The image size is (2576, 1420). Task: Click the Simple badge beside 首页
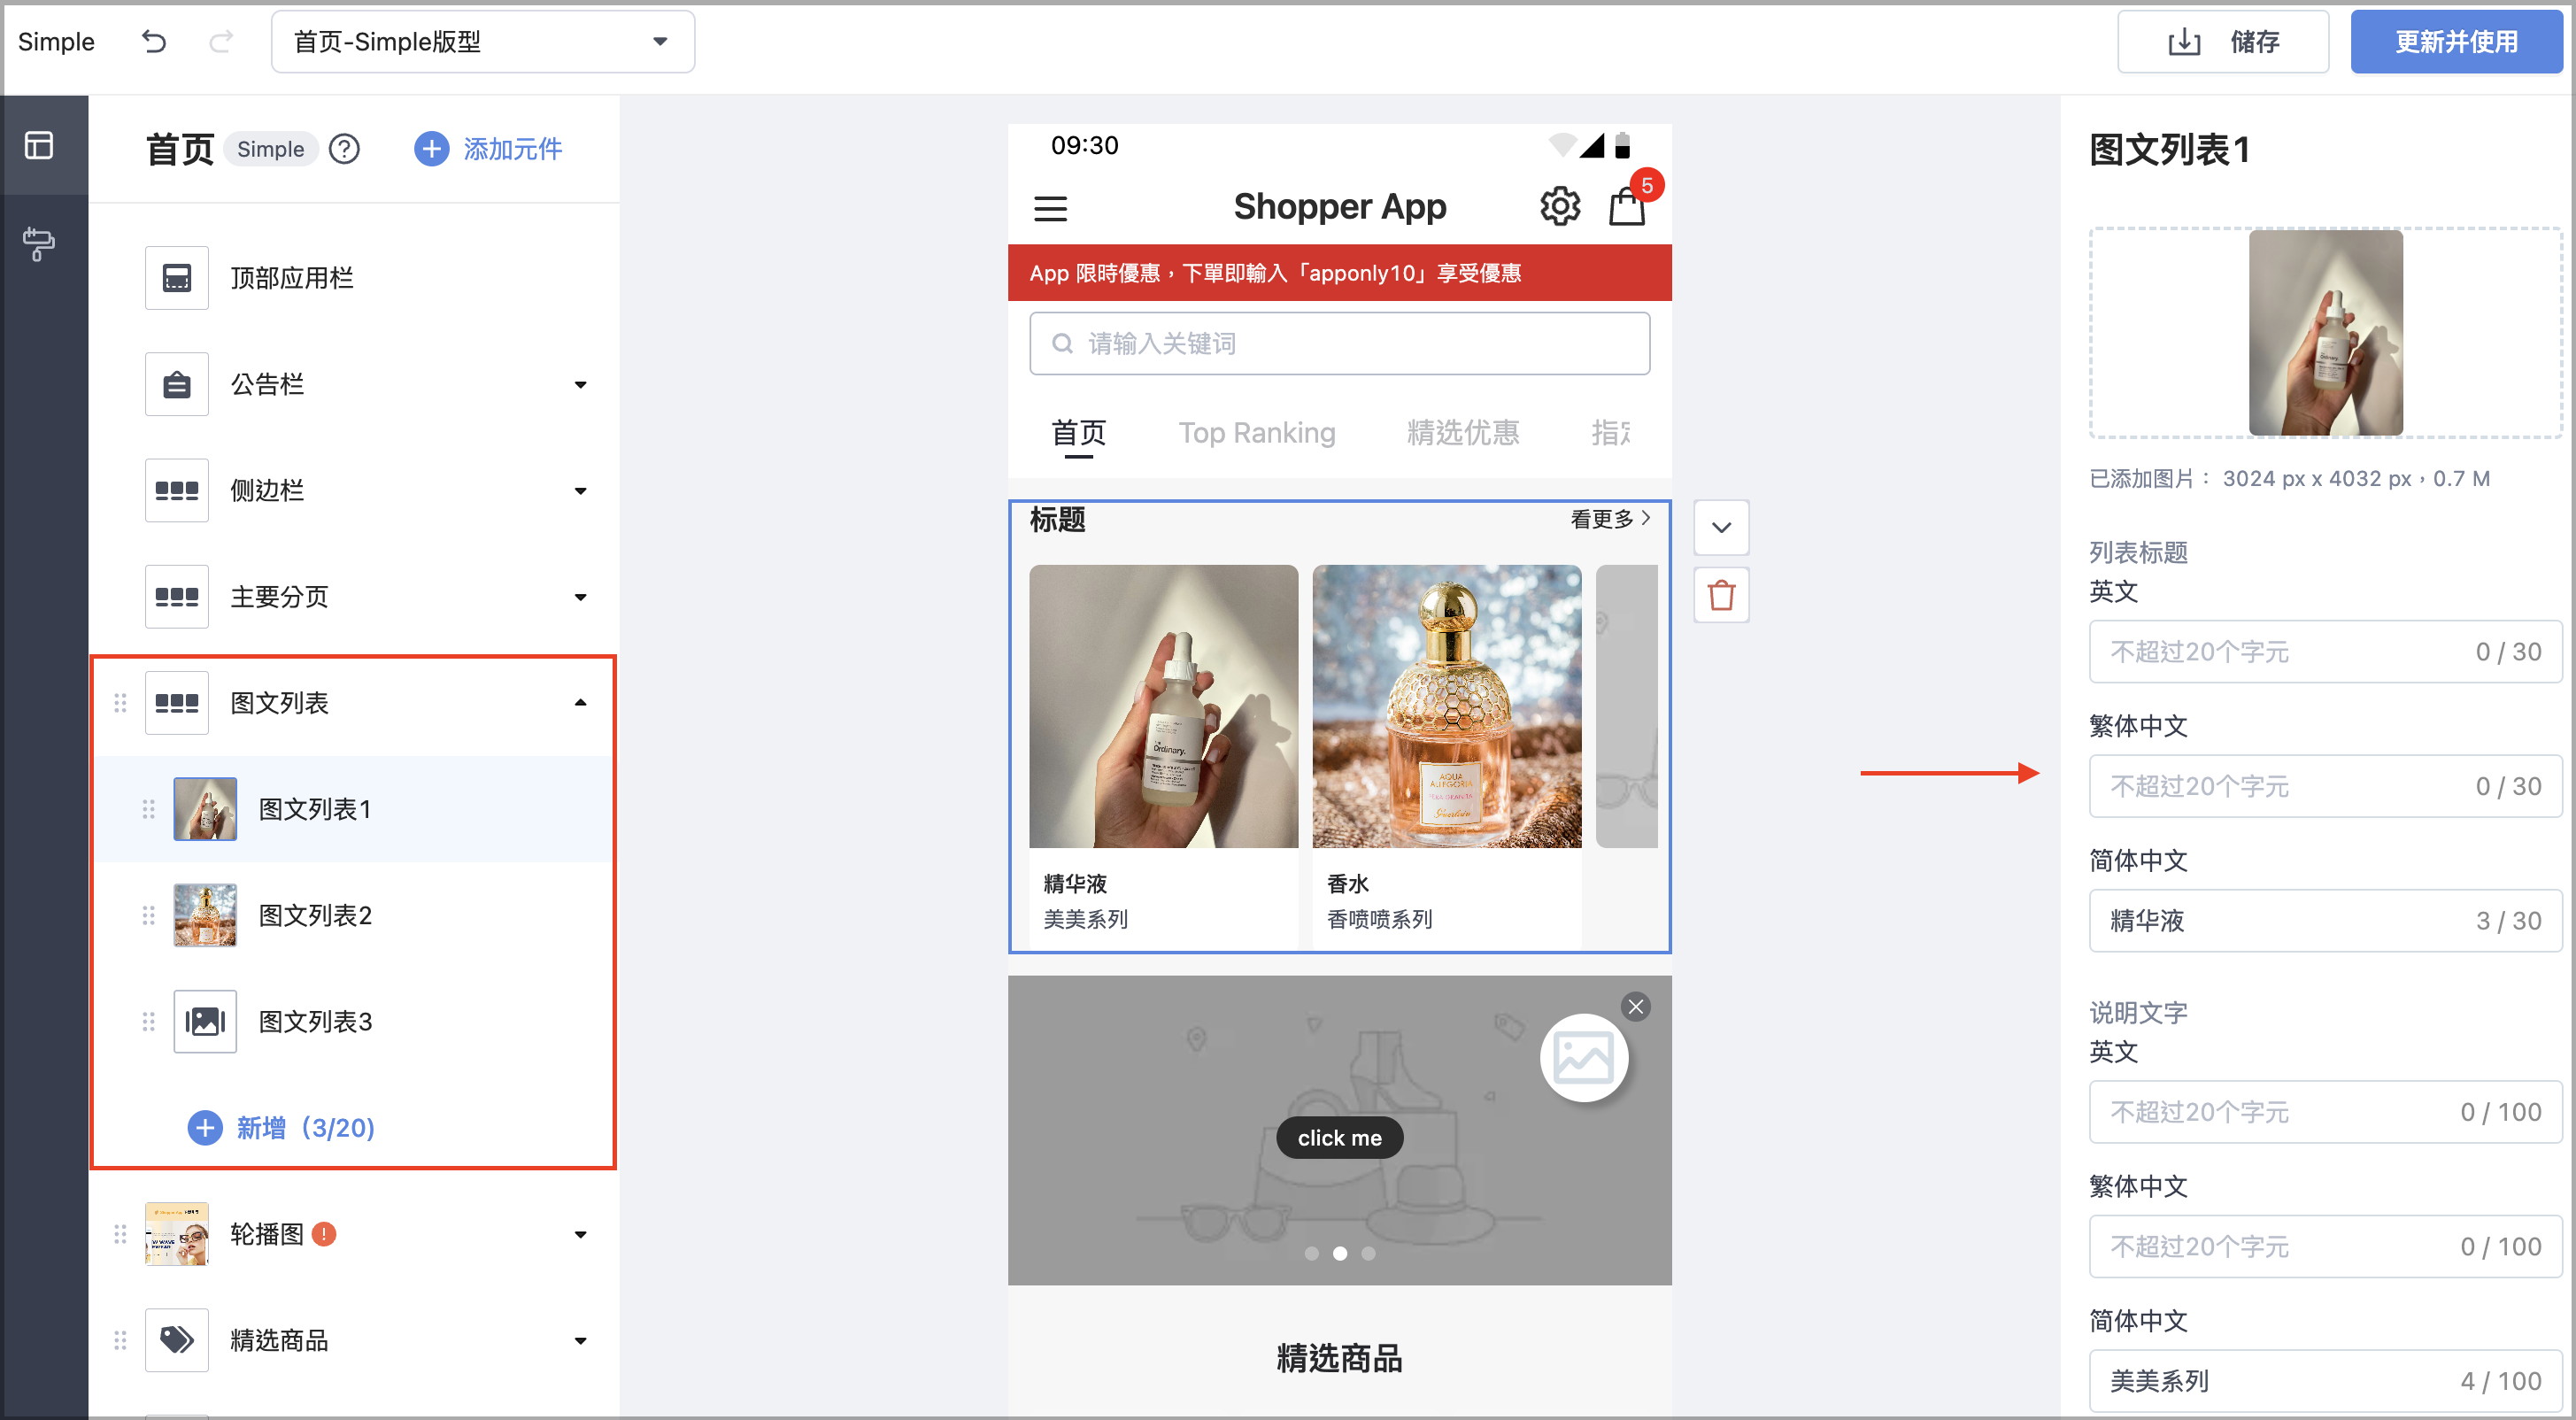270,149
